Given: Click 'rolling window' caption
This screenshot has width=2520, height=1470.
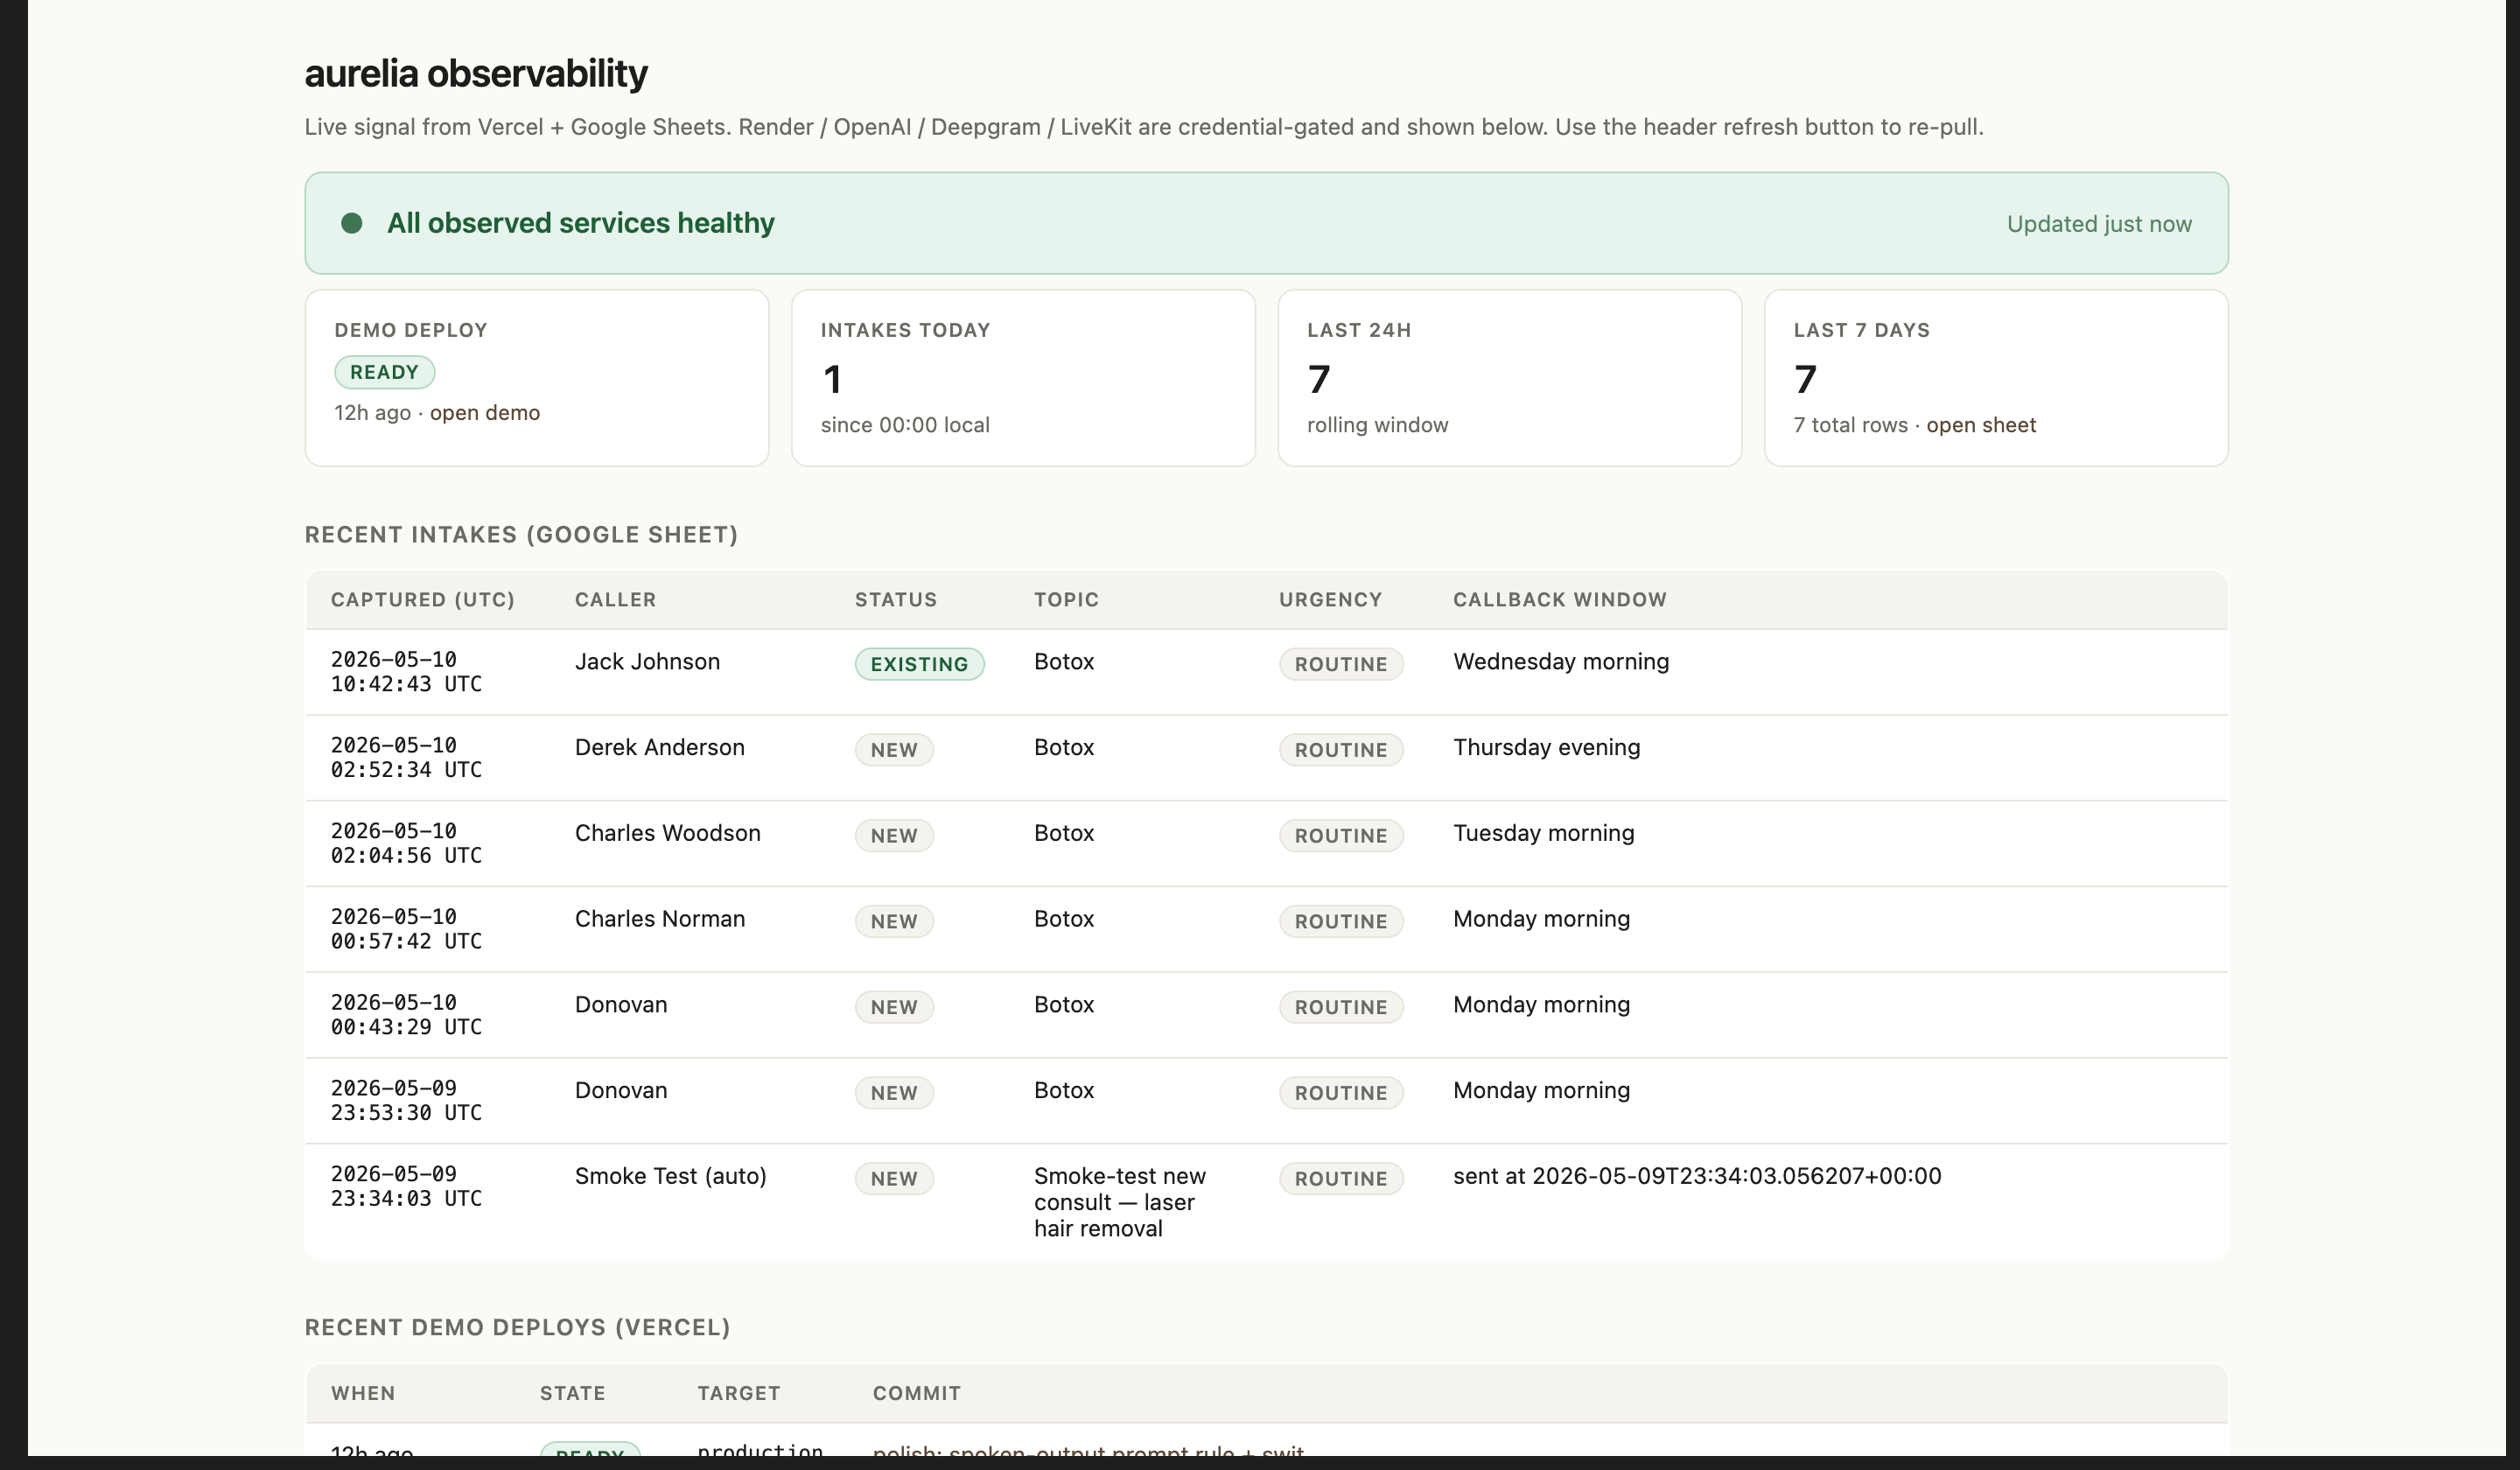Looking at the screenshot, I should (x=1377, y=425).
